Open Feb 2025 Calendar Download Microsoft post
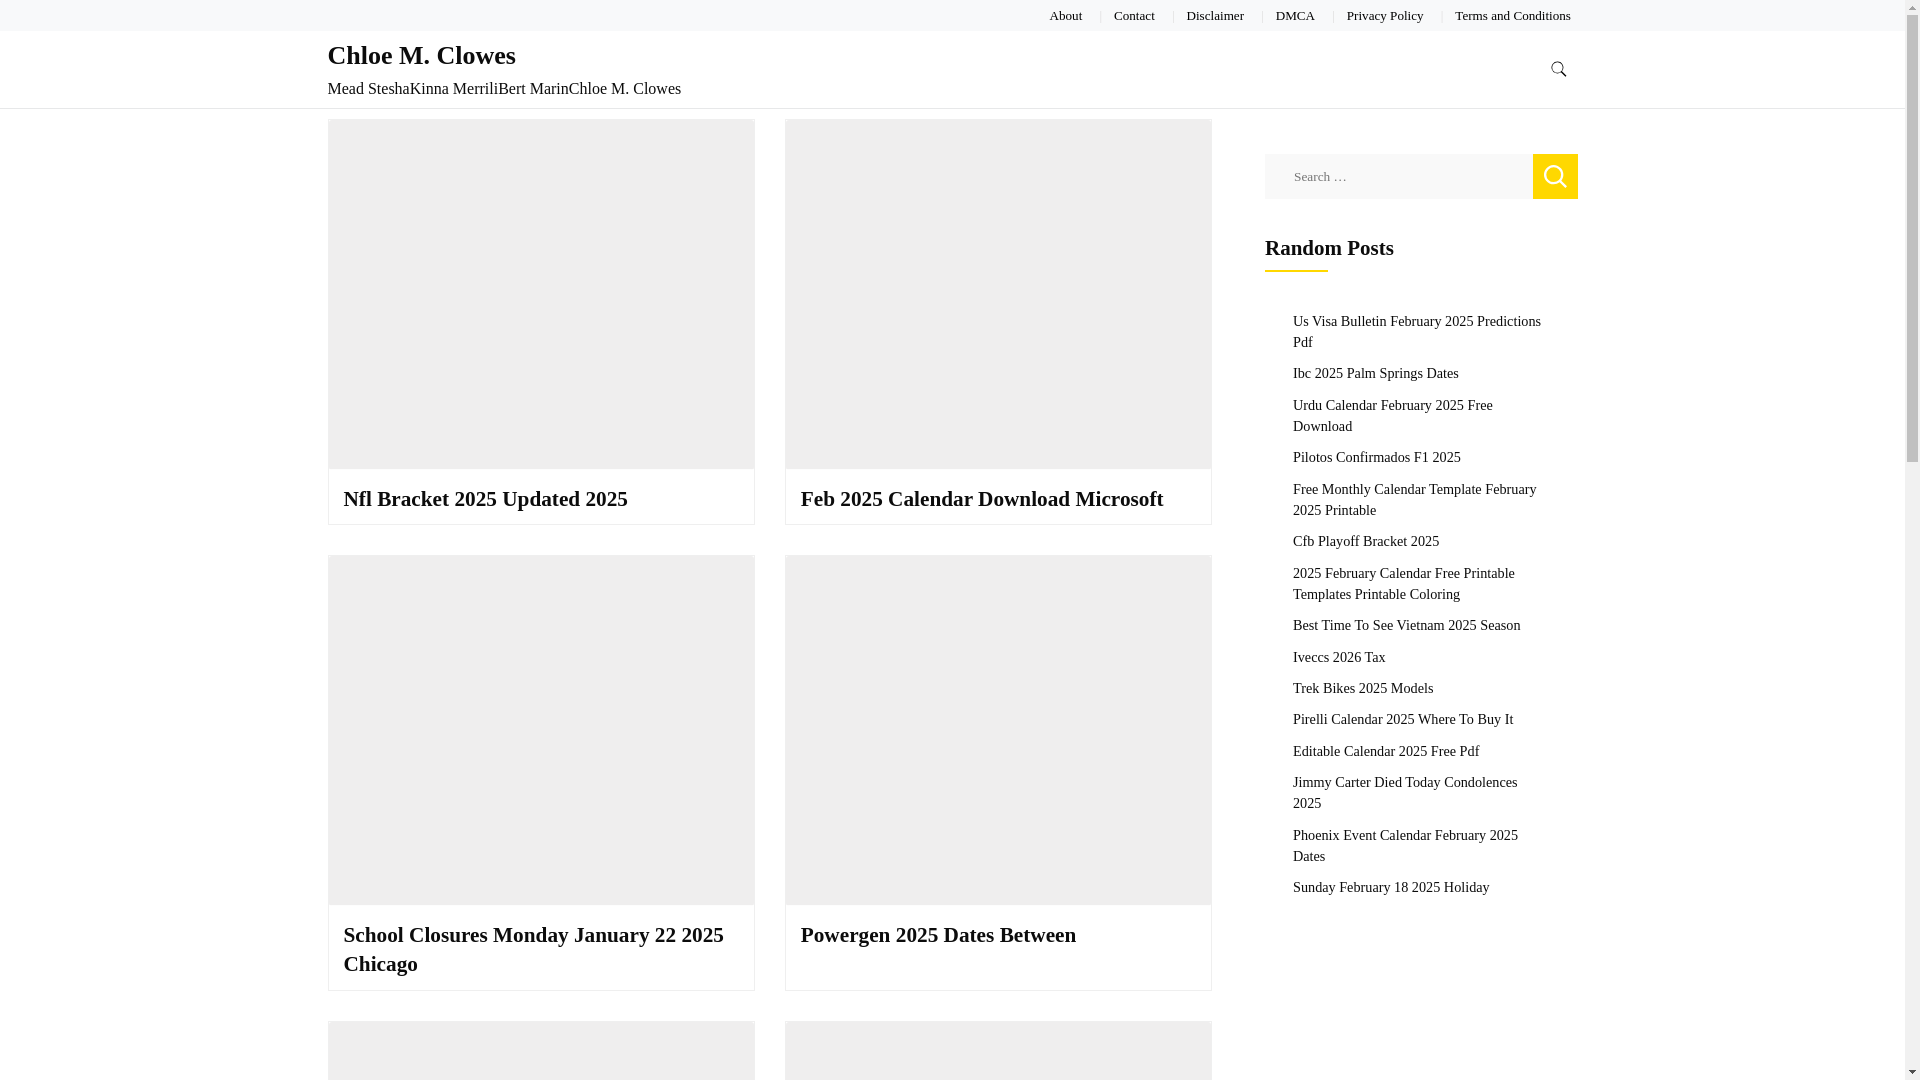The height and width of the screenshot is (1080, 1920). 981,499
